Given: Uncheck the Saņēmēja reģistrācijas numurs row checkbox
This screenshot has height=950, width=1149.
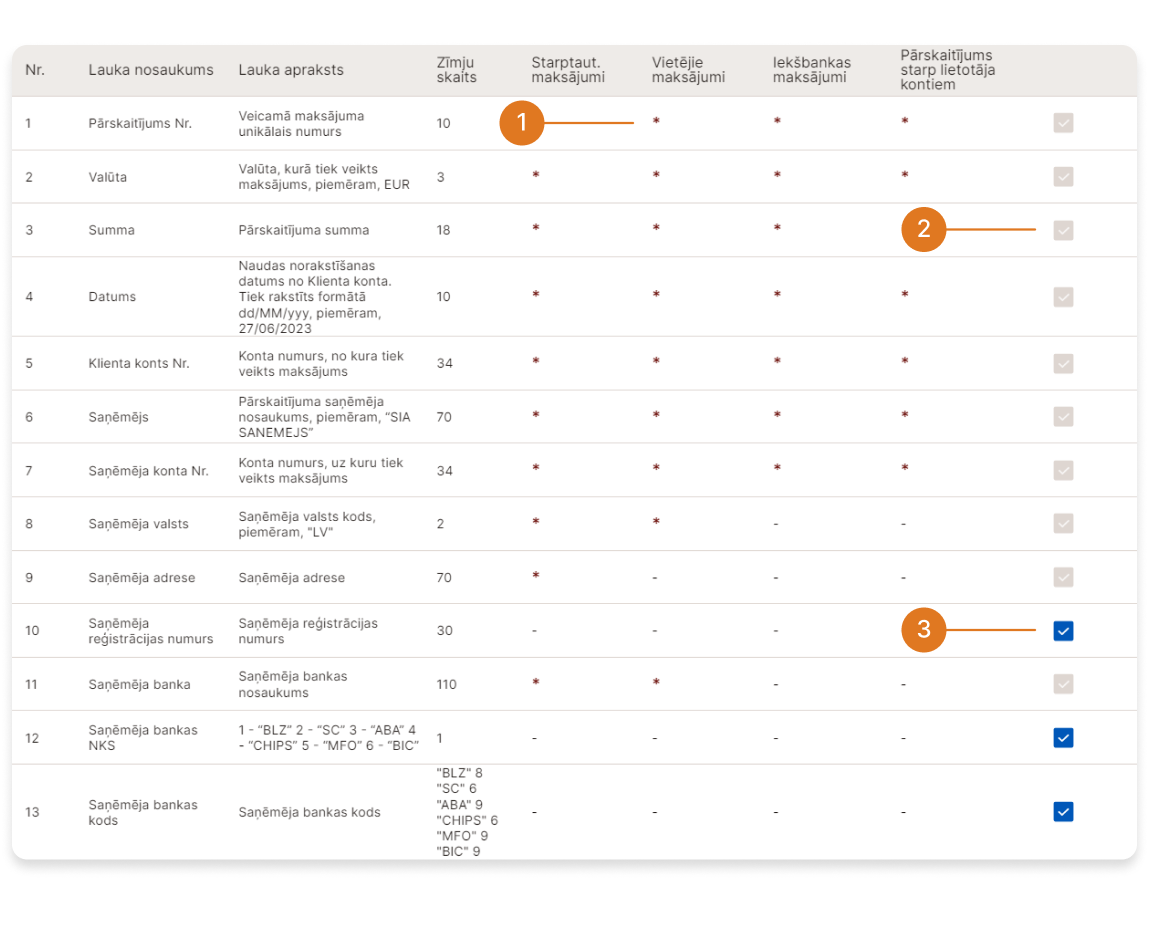Looking at the screenshot, I should [x=1063, y=631].
